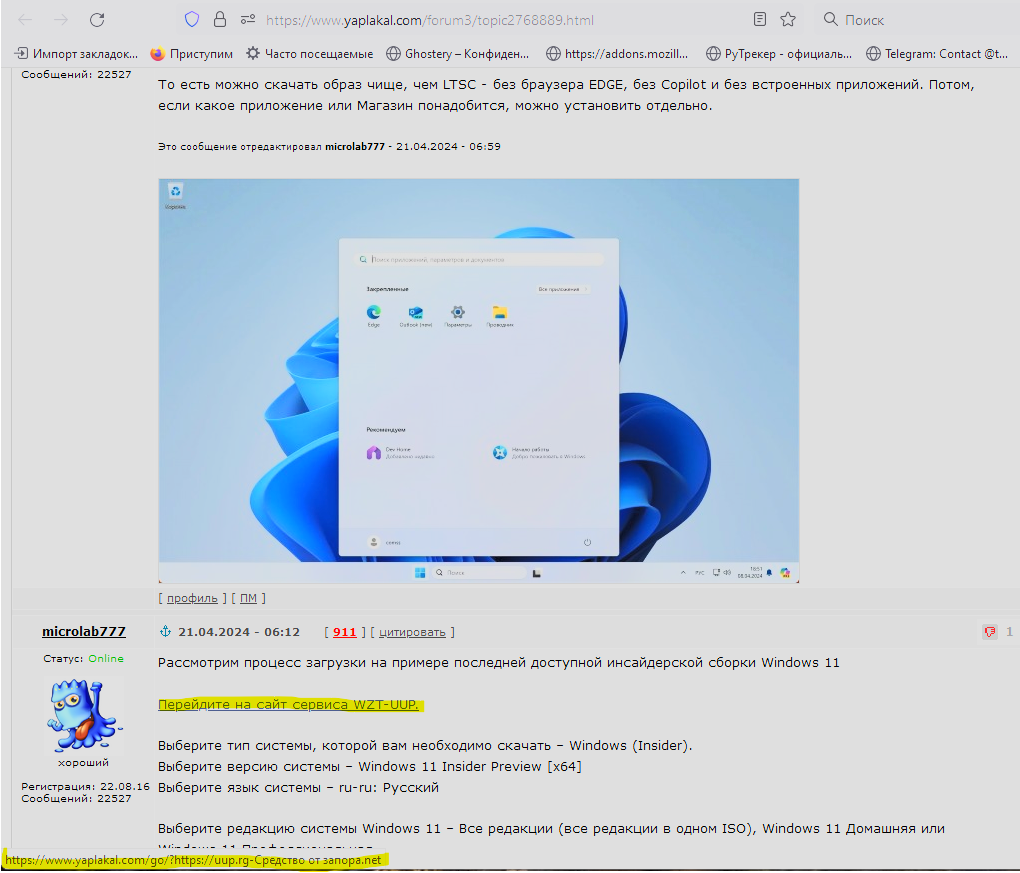Open the РуТрекер bookmark
This screenshot has width=1020, height=873.
pos(779,54)
